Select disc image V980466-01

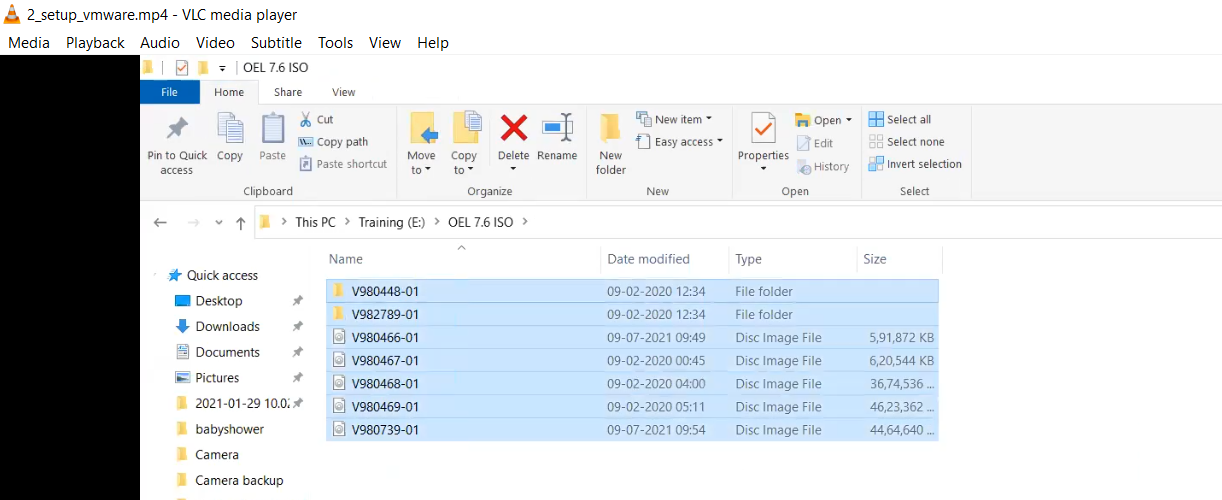[x=632, y=337]
